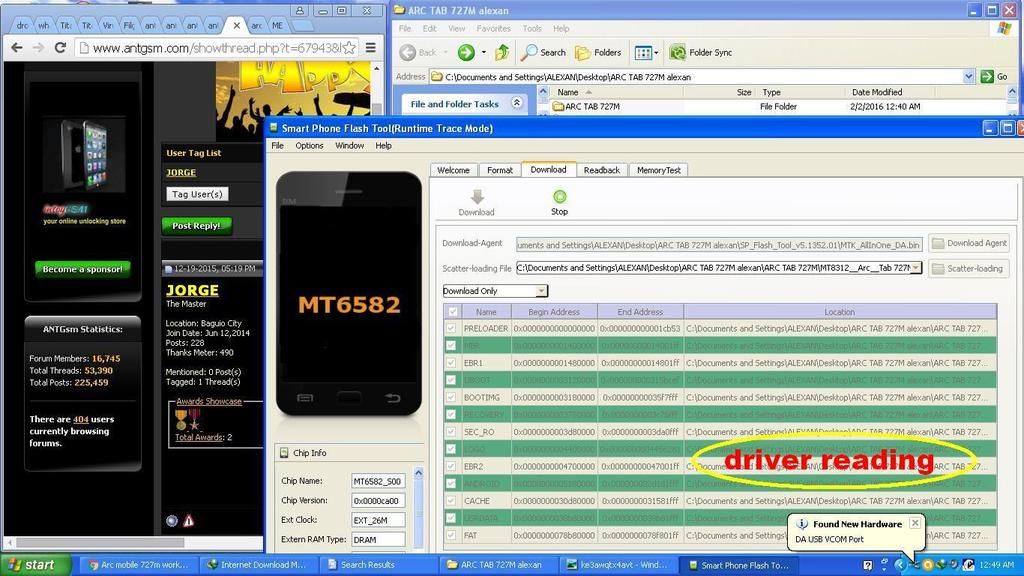Viewport: 1024px width, 576px height.
Task: Open the Flash Tool Options menu
Action: (309, 146)
